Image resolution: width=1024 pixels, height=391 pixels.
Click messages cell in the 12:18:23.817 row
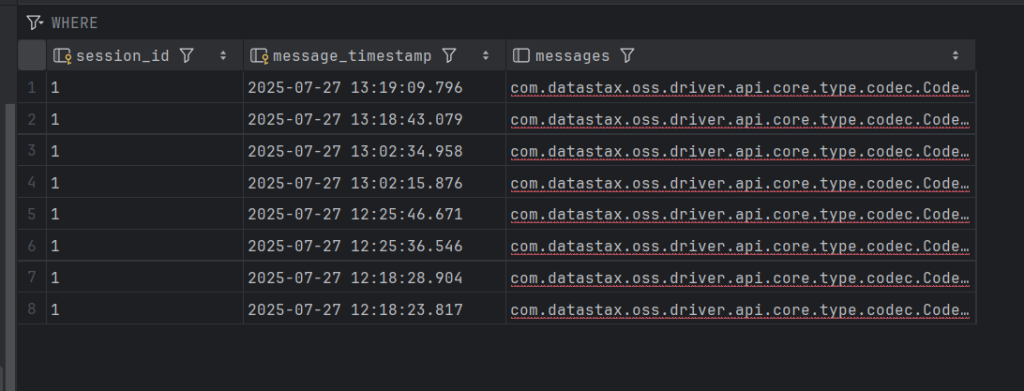tap(741, 309)
